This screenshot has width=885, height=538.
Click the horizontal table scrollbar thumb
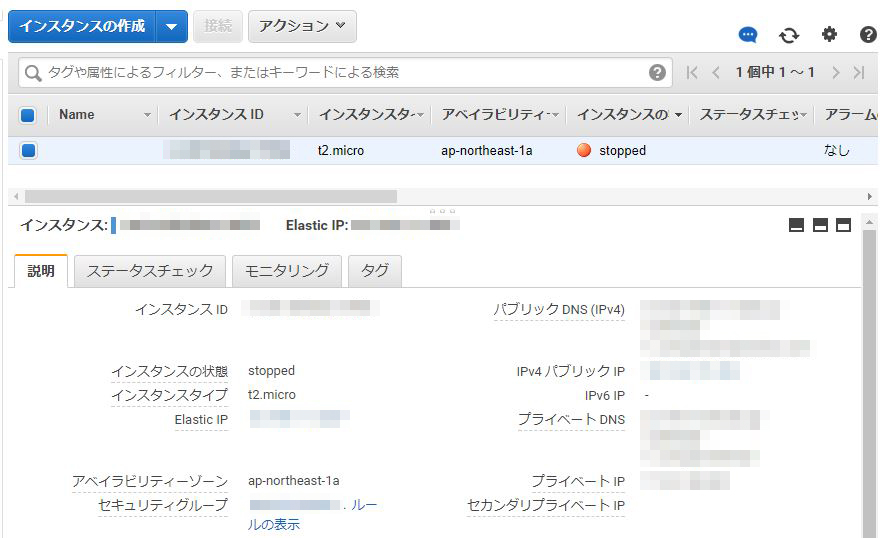click(211, 196)
